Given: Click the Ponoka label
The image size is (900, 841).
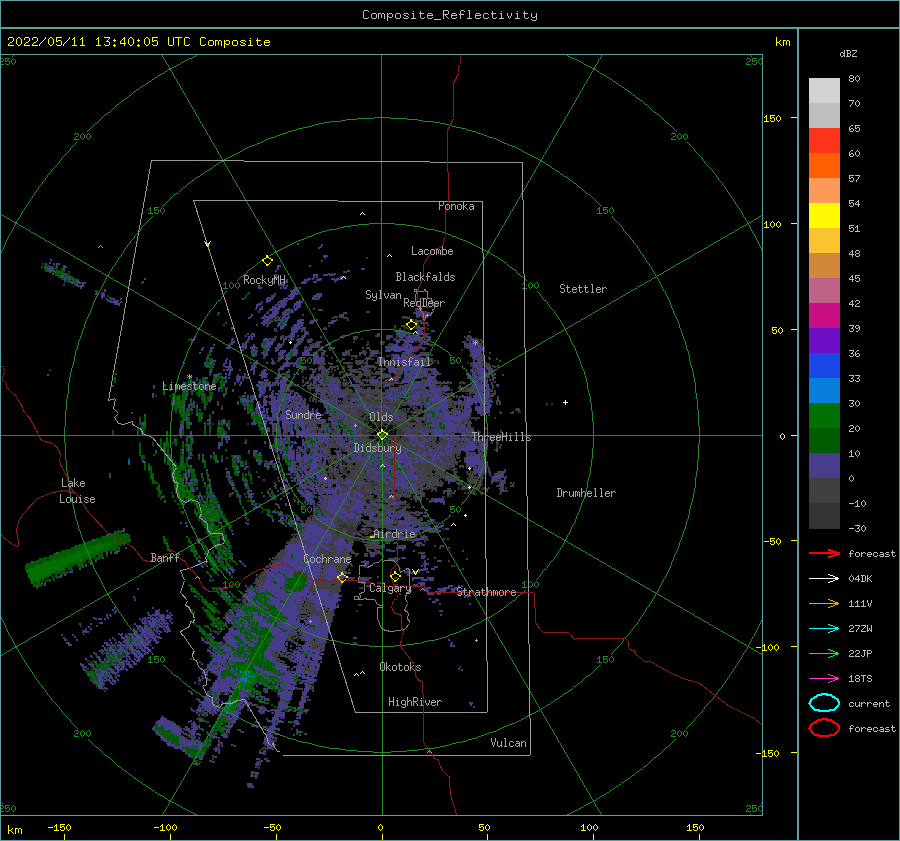Looking at the screenshot, I should tap(456, 206).
